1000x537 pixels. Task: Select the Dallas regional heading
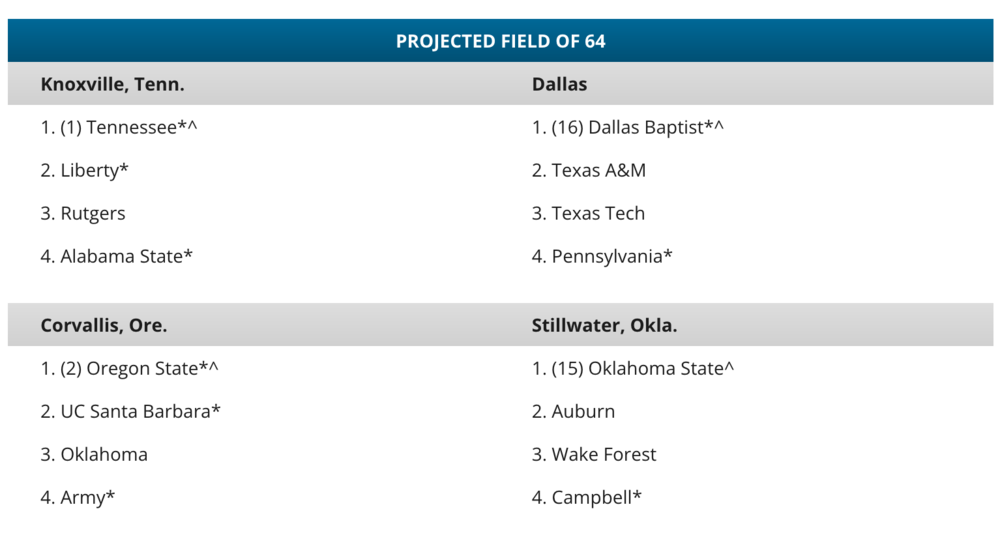tap(559, 84)
